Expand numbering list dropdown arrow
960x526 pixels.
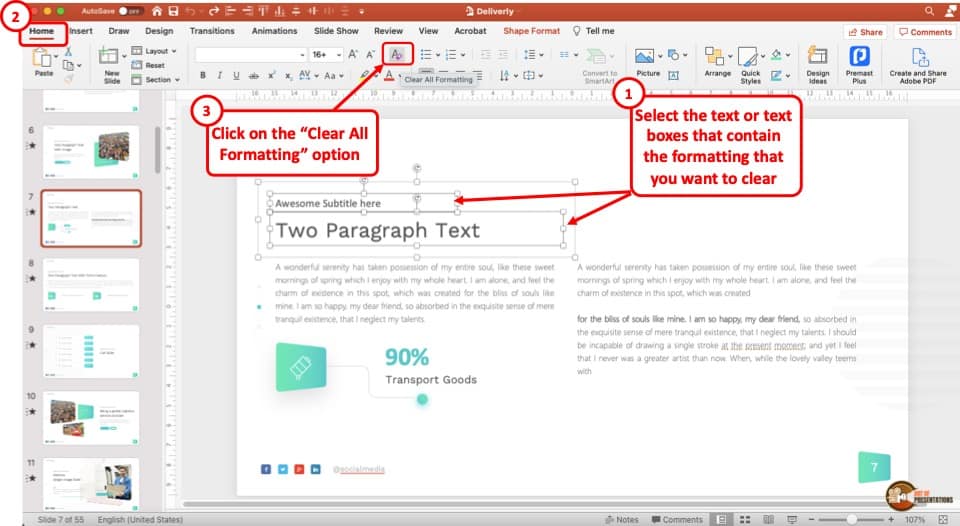coord(463,55)
